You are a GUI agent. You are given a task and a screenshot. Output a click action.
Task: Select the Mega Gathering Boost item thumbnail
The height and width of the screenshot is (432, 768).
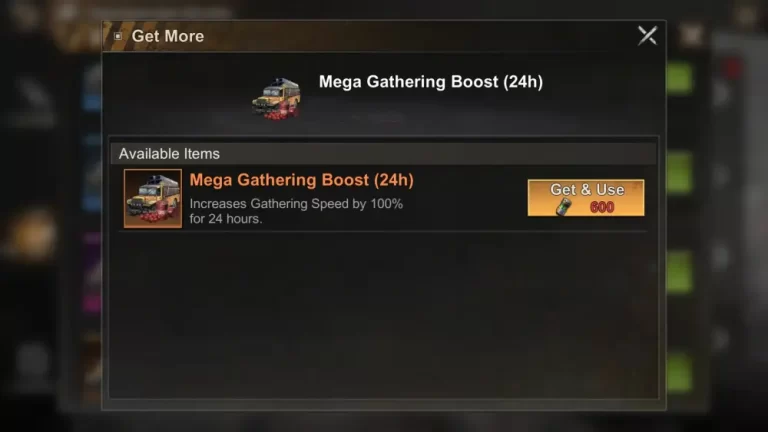153,198
